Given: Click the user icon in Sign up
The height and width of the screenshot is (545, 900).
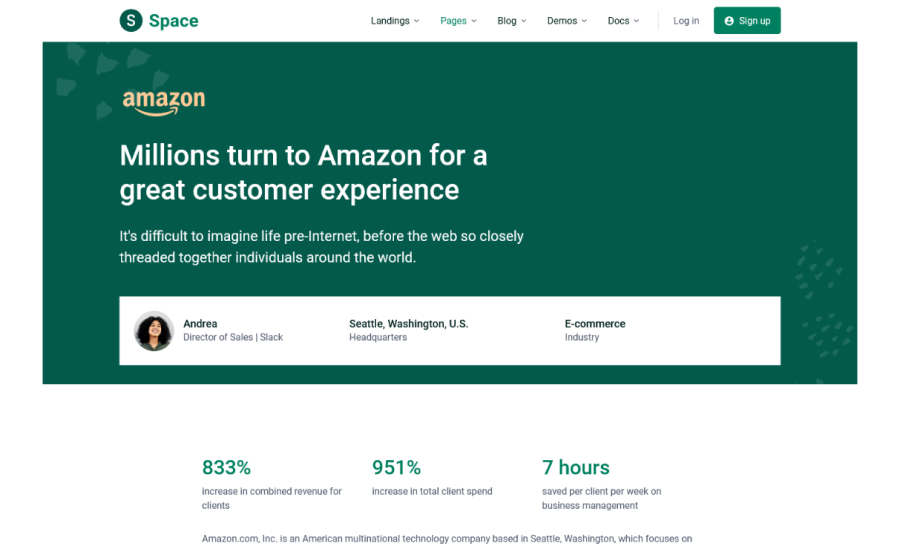Looking at the screenshot, I should tap(729, 21).
